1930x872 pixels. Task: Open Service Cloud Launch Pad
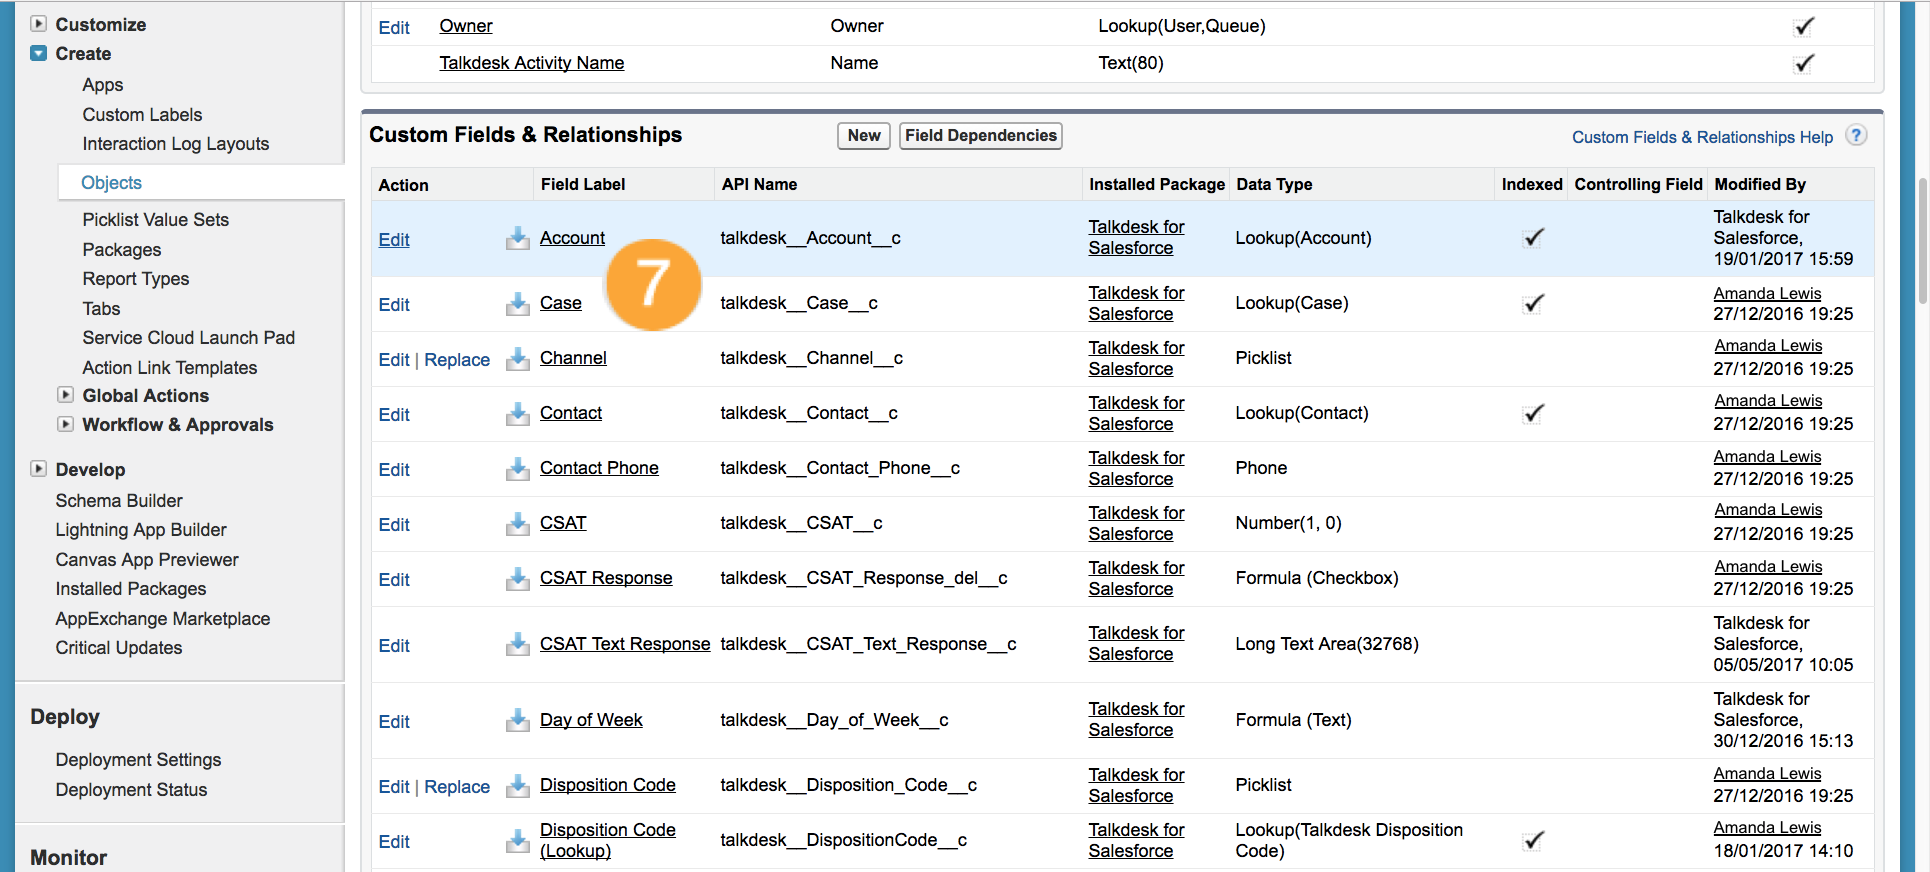[188, 338]
